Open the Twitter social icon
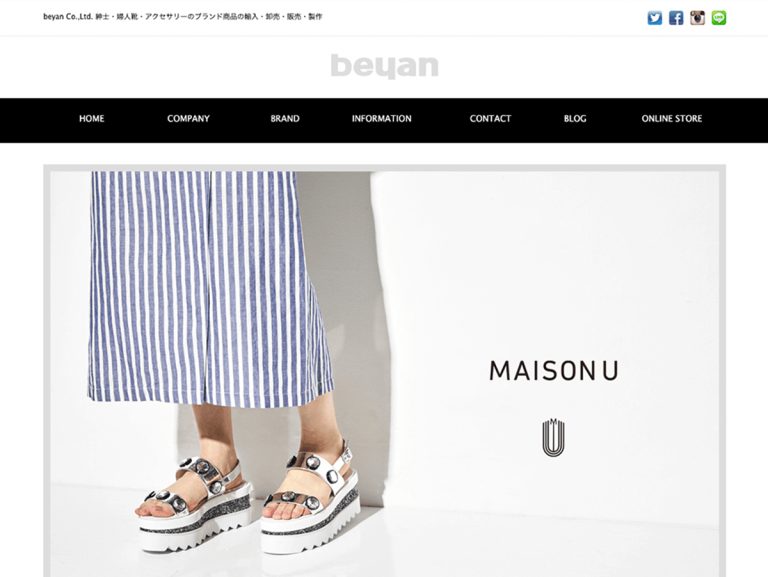Image resolution: width=768 pixels, height=577 pixels. [654, 18]
